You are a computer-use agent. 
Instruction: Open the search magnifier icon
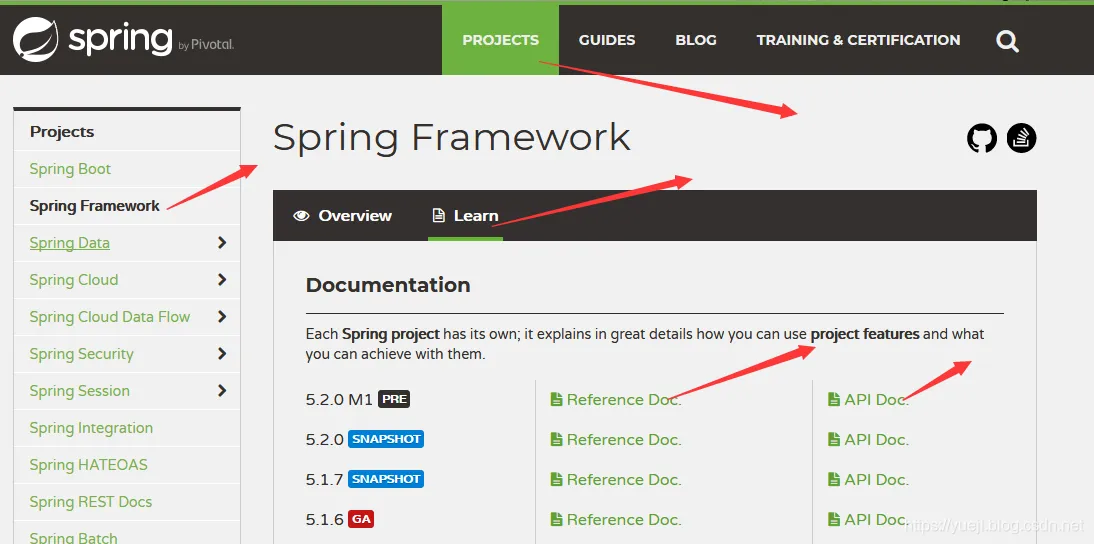pos(1007,41)
